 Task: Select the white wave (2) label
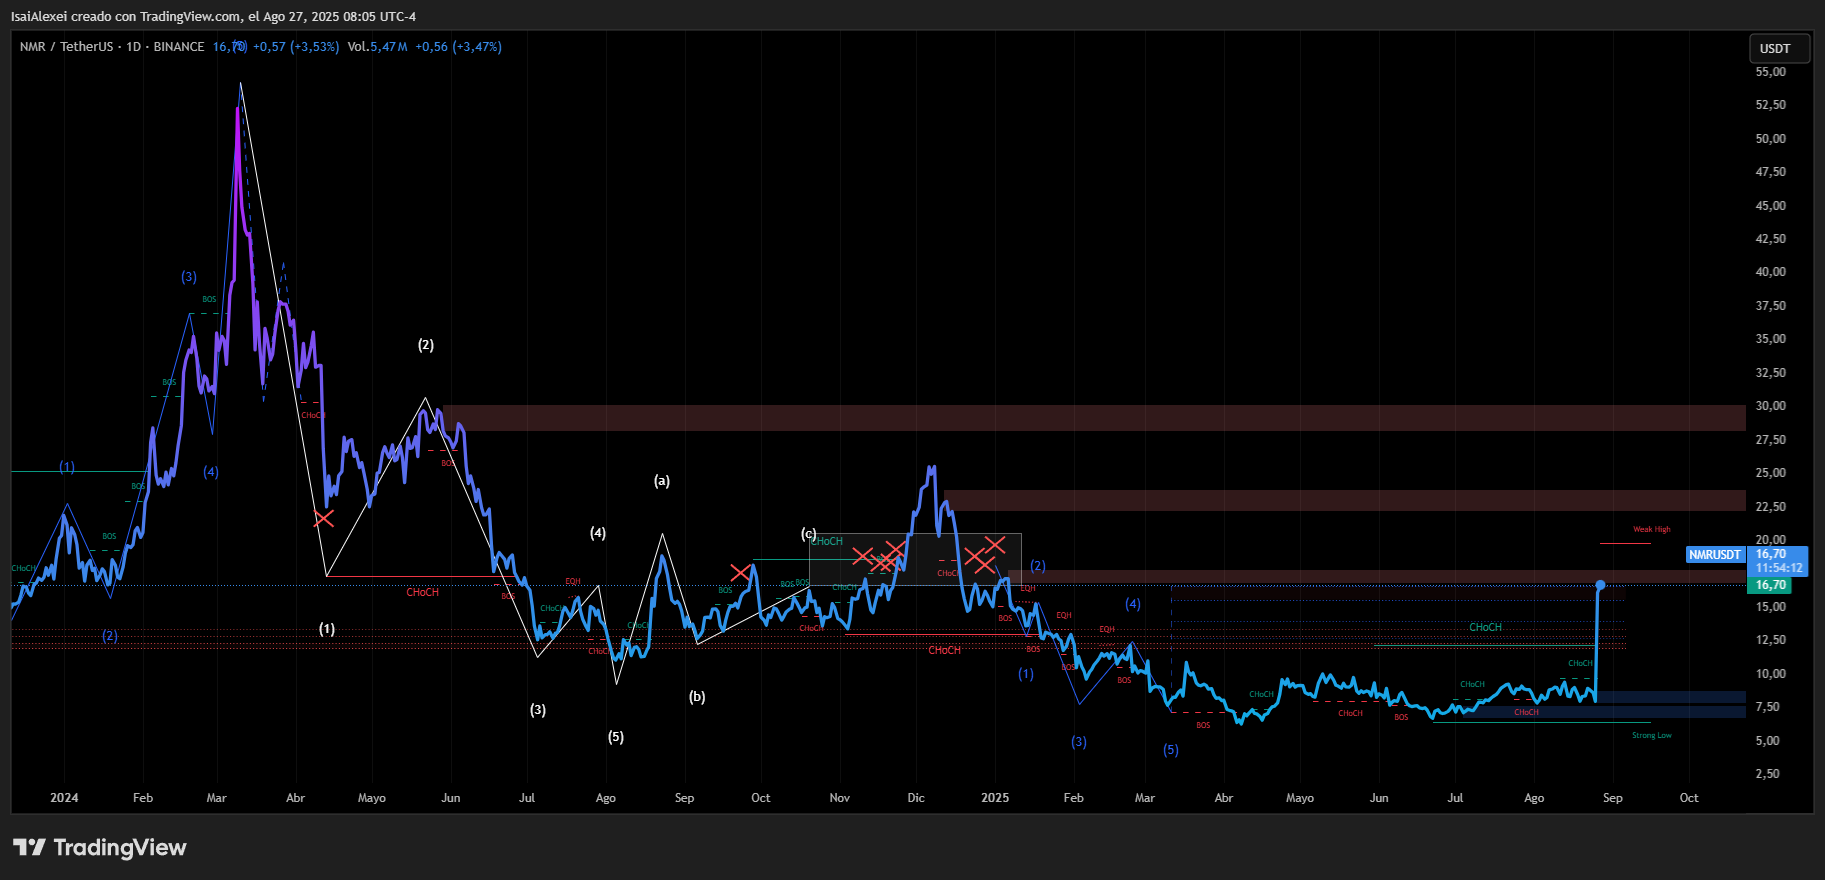tap(426, 345)
